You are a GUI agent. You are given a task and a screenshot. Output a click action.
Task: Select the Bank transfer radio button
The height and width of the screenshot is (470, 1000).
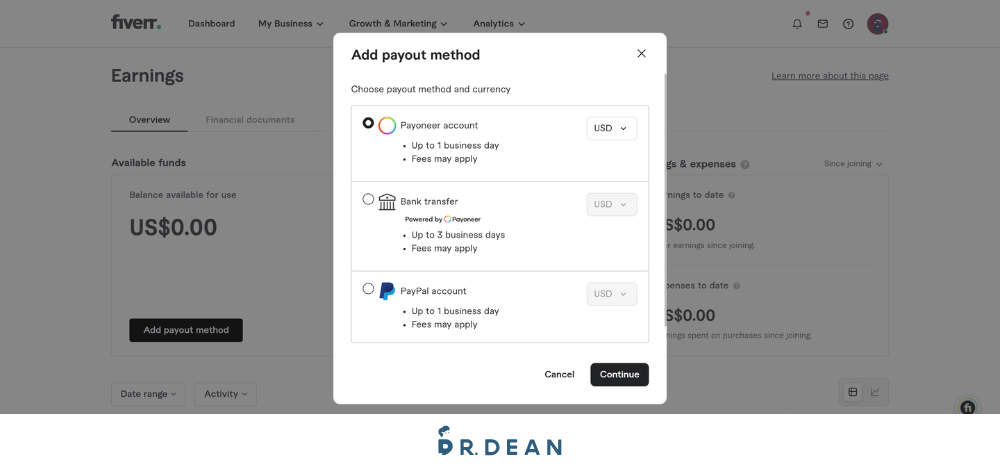368,199
